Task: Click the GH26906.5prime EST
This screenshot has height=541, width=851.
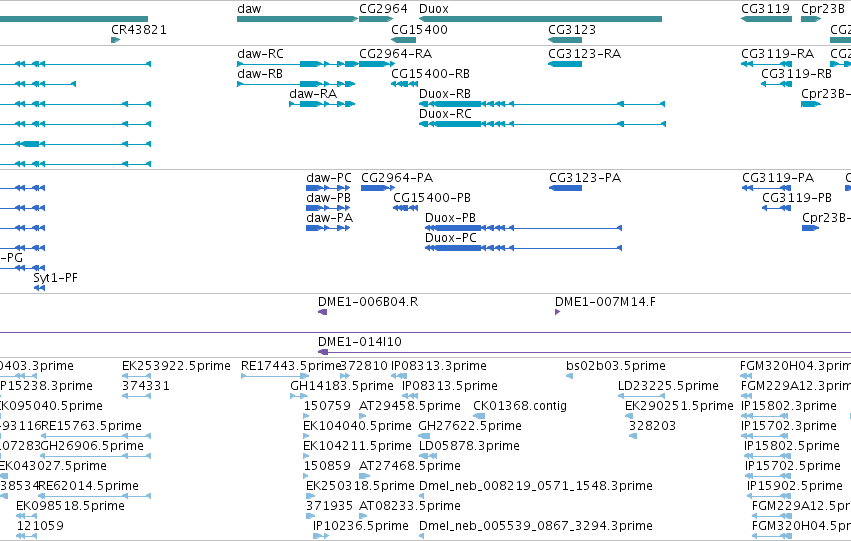Action: (96, 456)
